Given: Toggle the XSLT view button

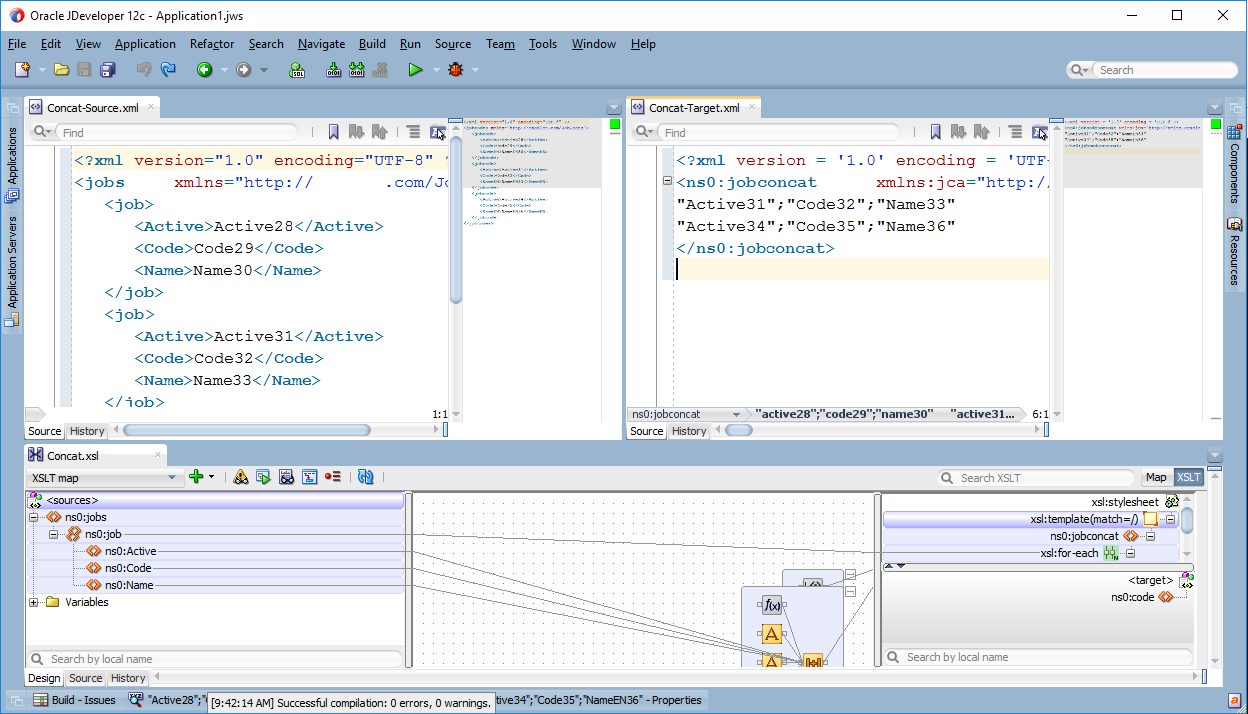Looking at the screenshot, I should 1188,478.
